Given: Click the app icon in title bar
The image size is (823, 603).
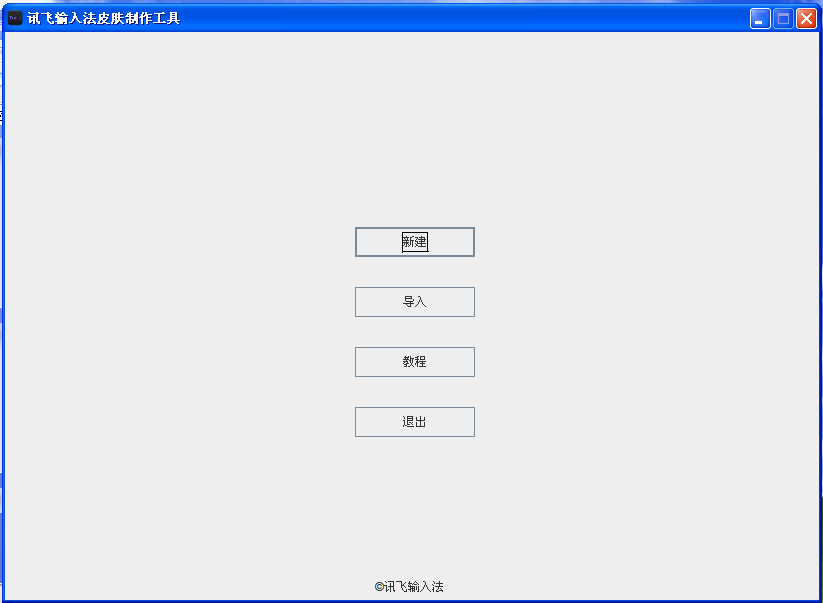Looking at the screenshot, I should tap(15, 18).
